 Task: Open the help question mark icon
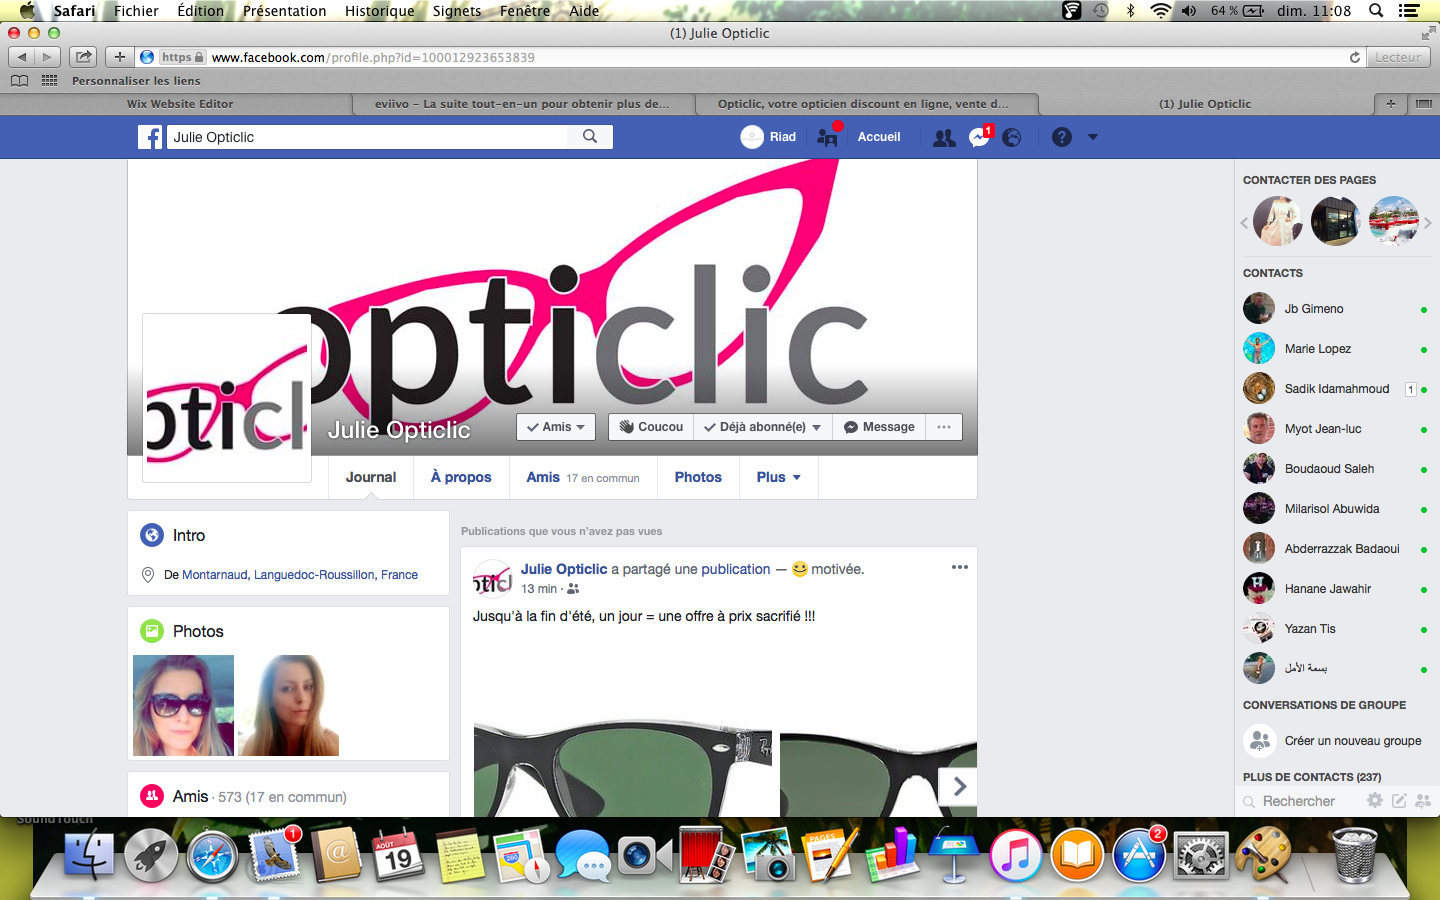[x=1062, y=137]
